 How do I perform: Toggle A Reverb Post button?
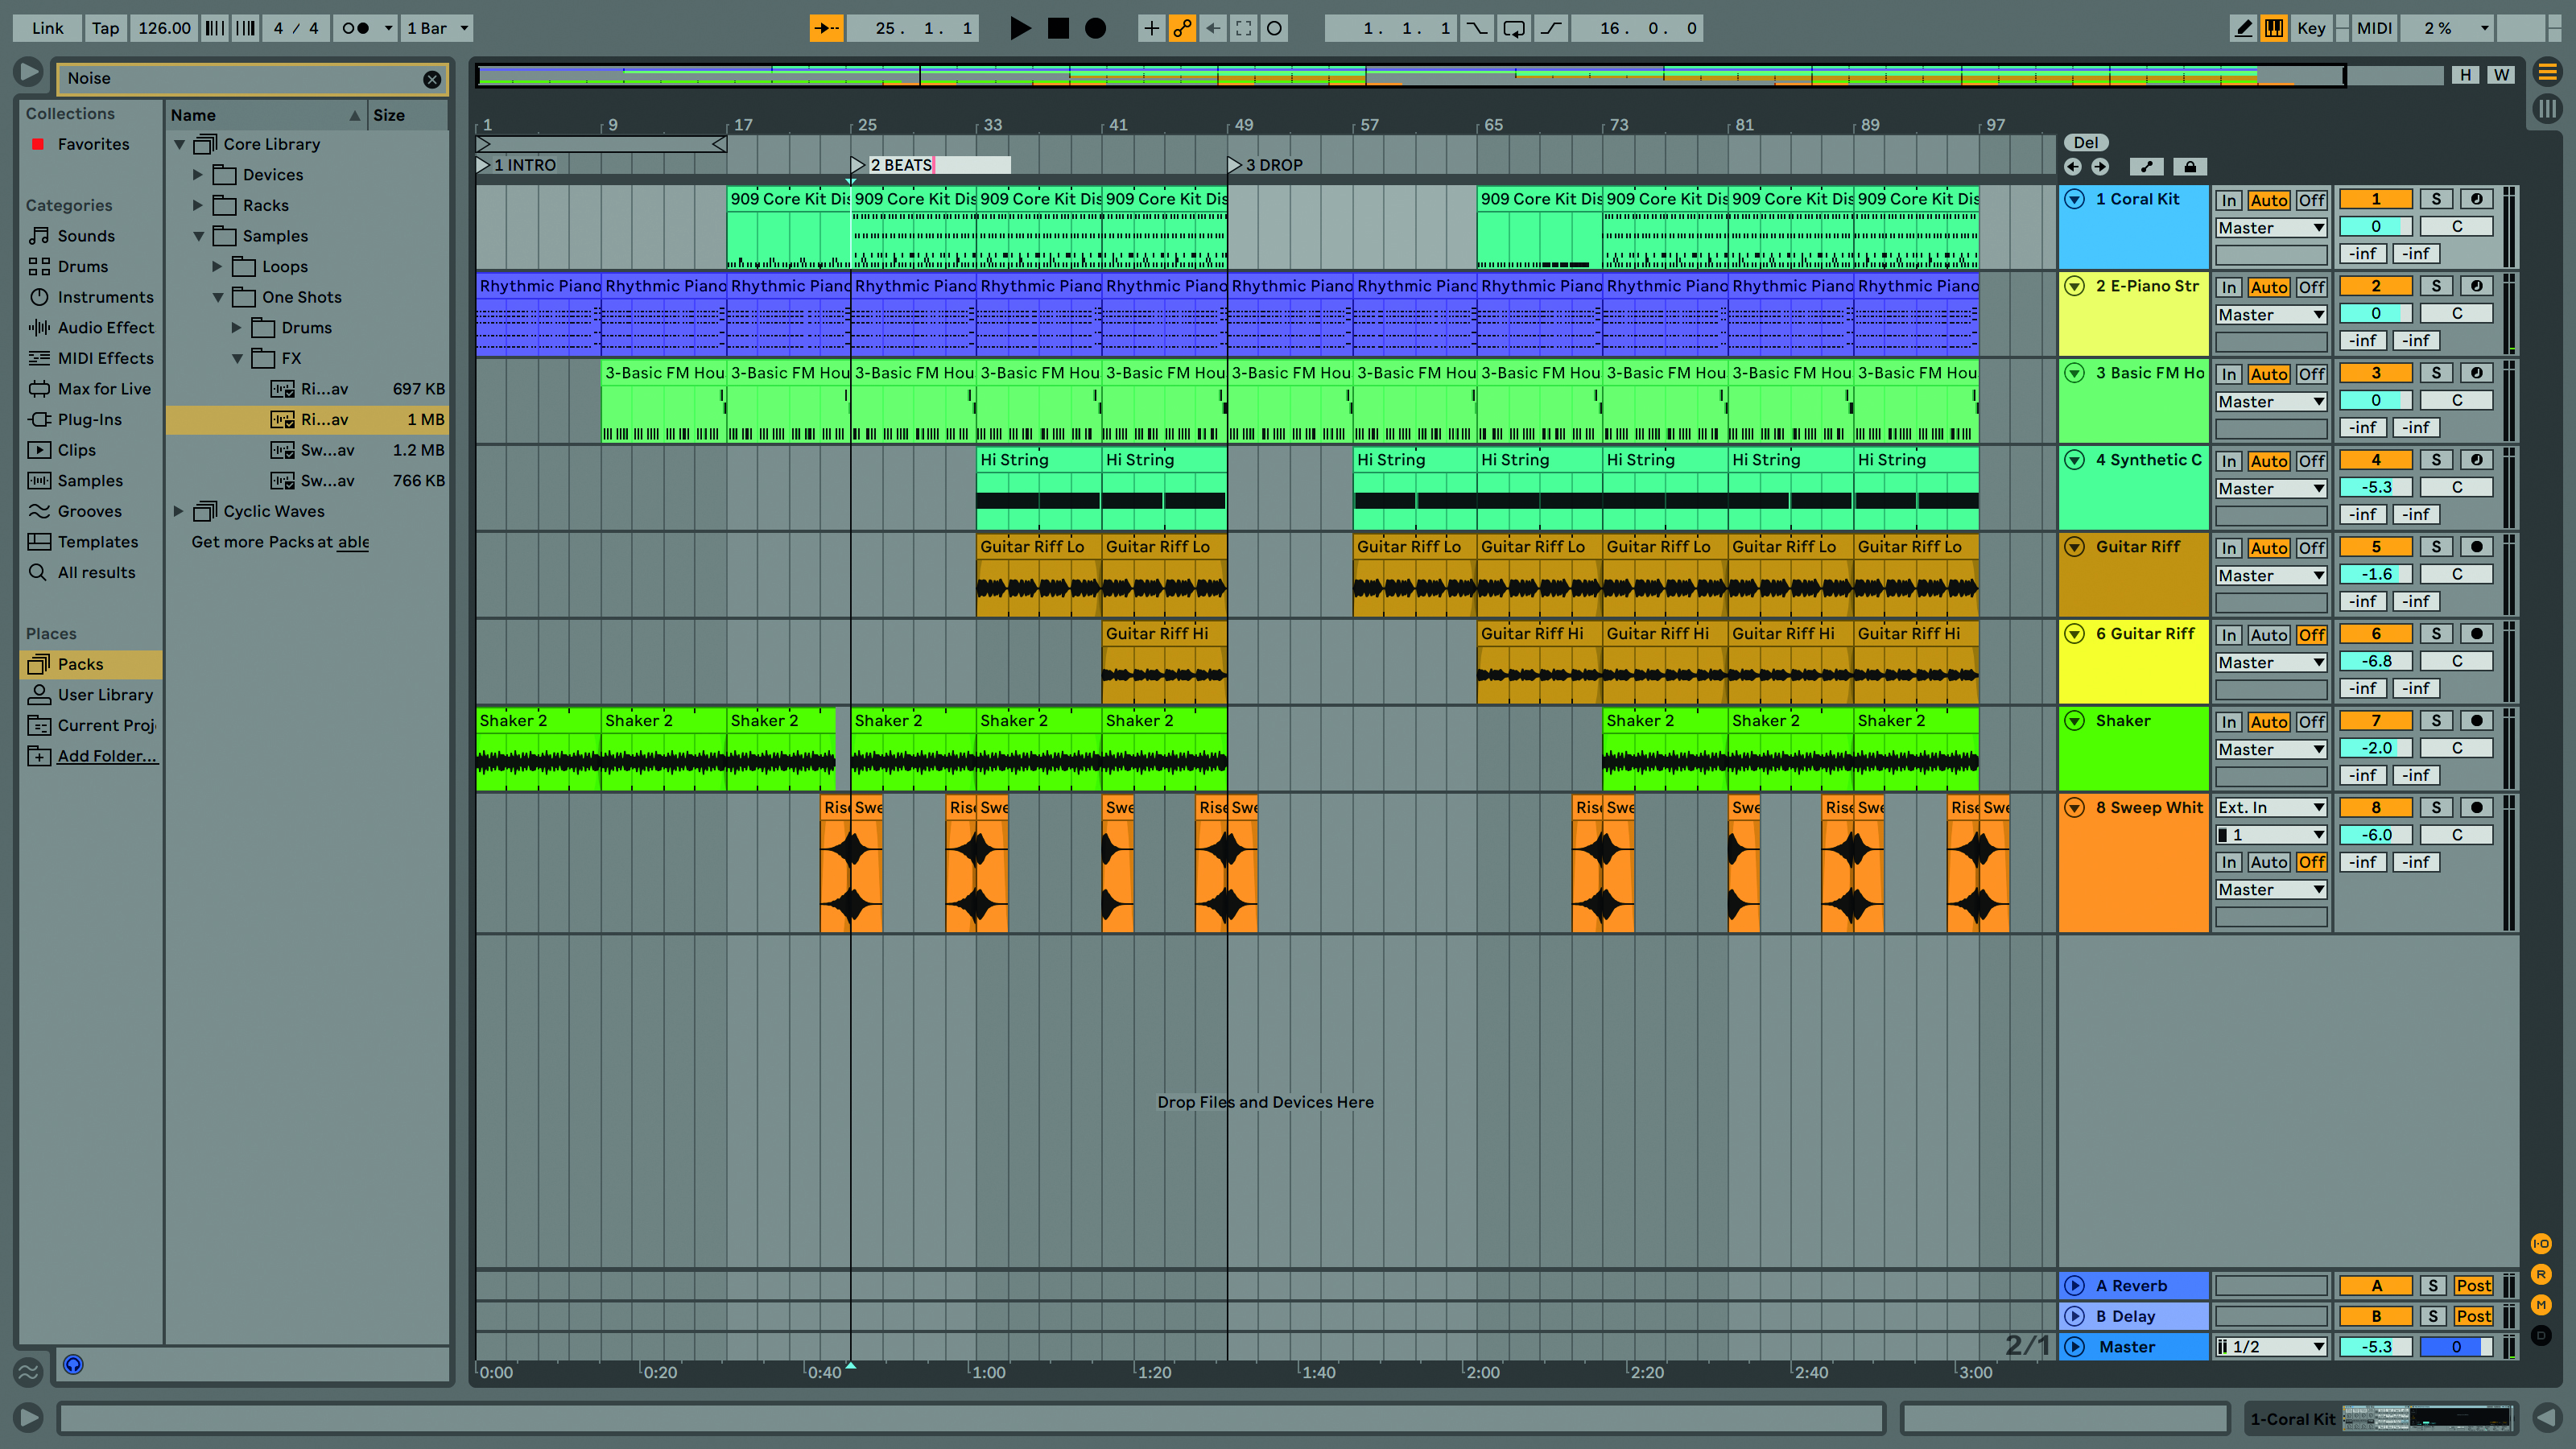tap(2473, 1286)
